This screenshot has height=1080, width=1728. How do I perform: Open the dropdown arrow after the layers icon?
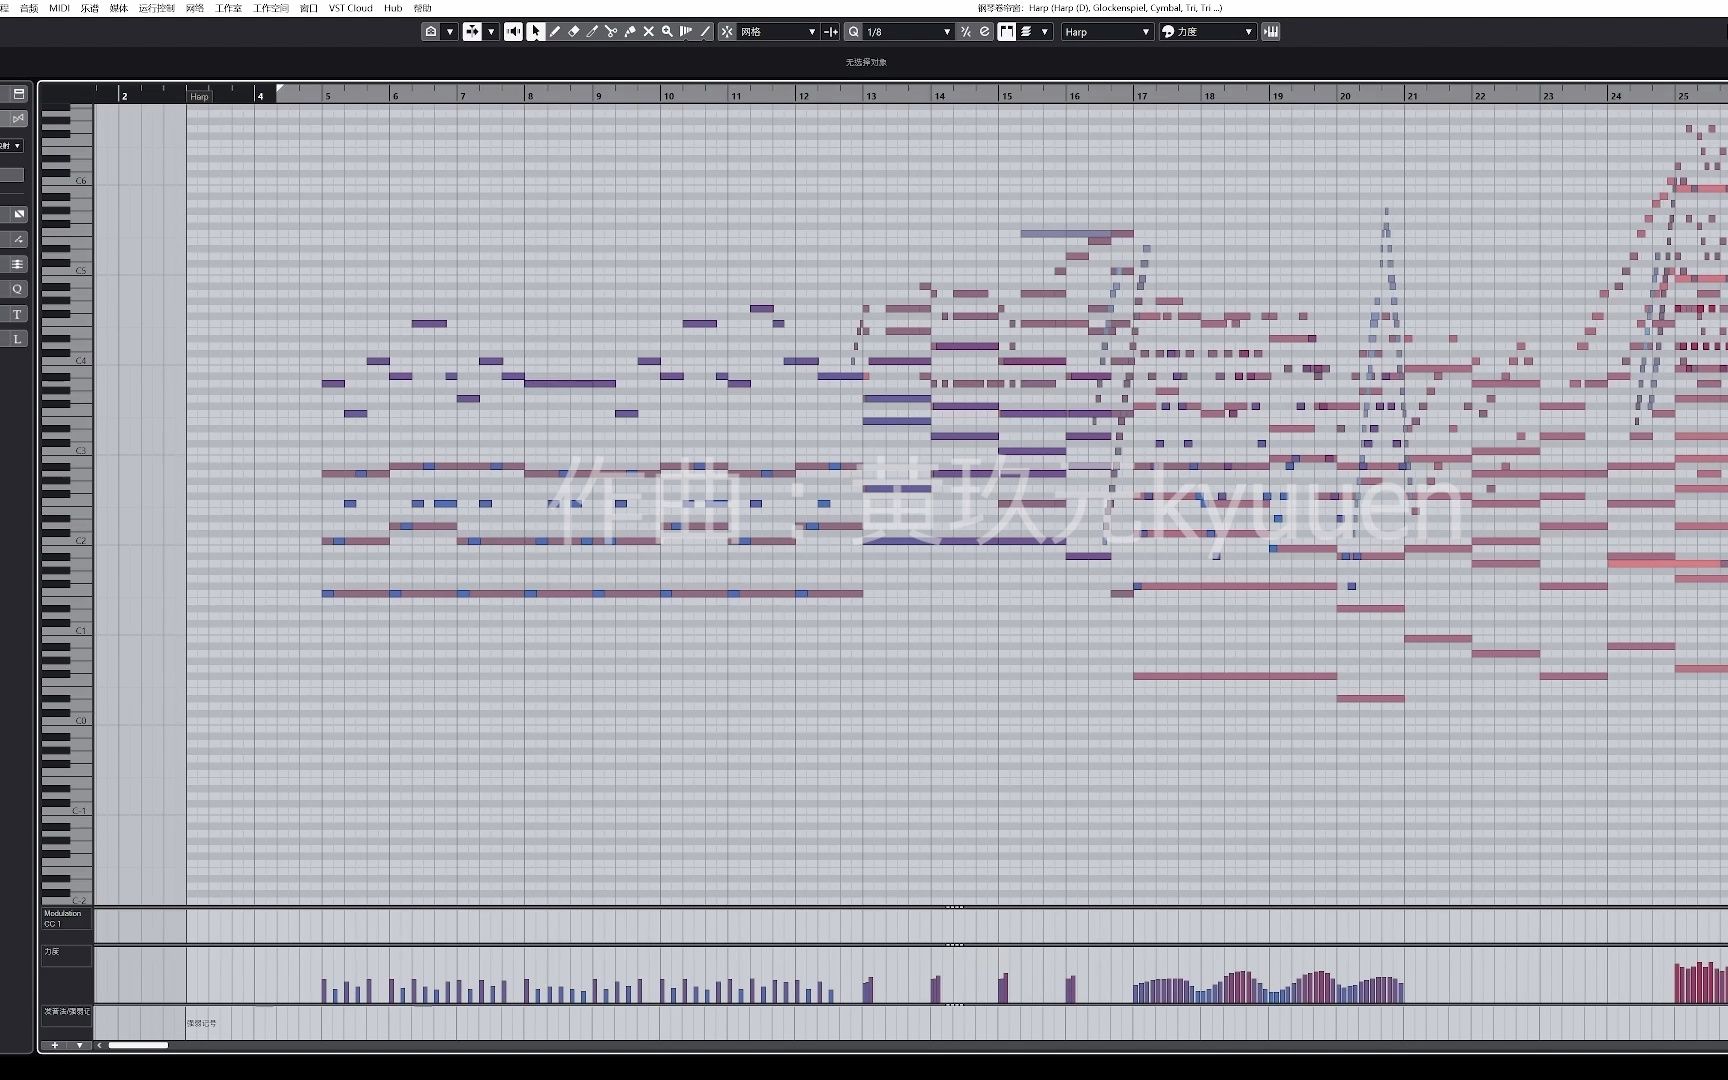(x=1045, y=32)
